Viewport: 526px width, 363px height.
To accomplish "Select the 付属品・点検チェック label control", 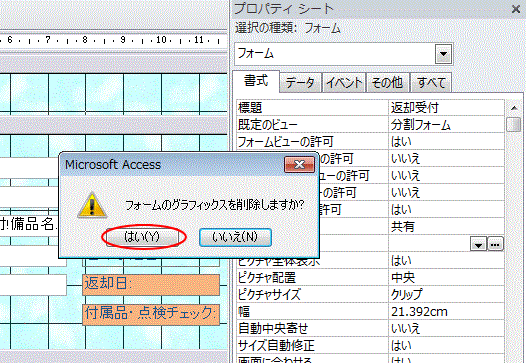I will coord(151,314).
